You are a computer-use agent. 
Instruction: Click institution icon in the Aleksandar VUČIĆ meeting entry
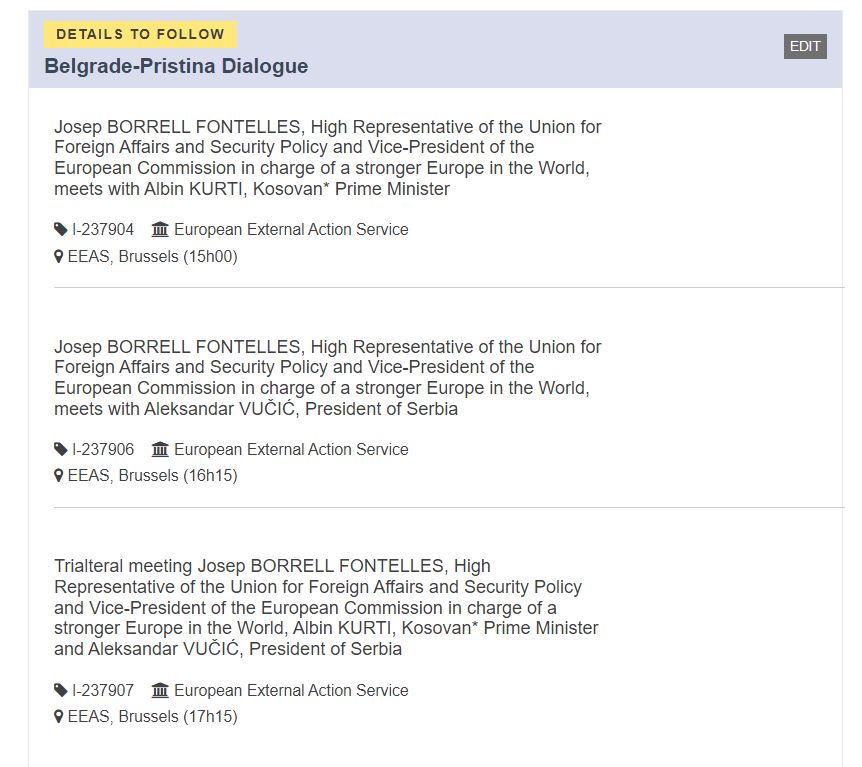pos(160,449)
